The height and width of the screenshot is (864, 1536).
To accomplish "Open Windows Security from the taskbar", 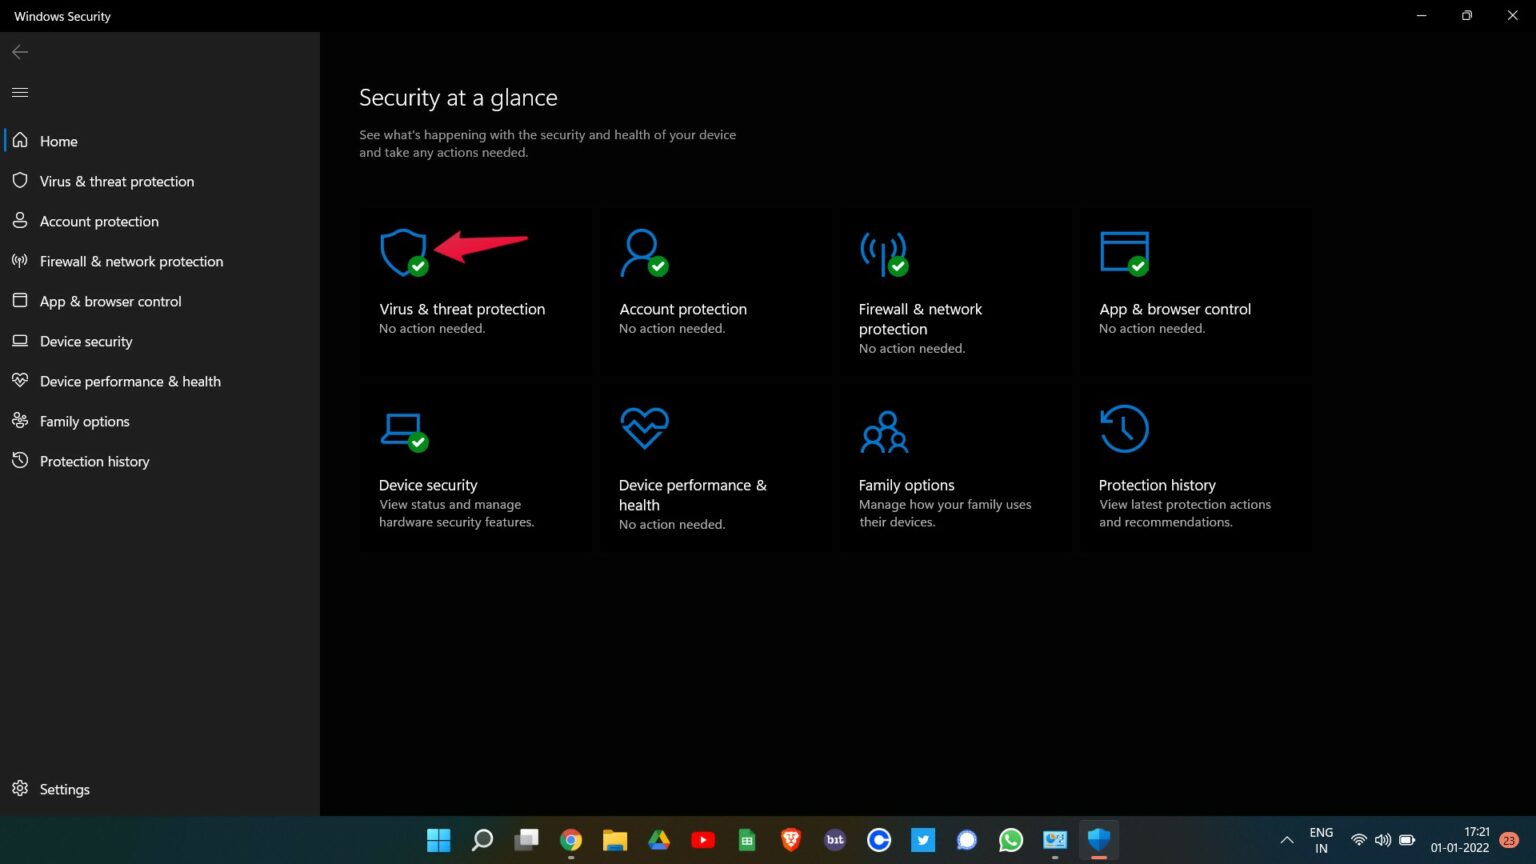I will (1099, 839).
